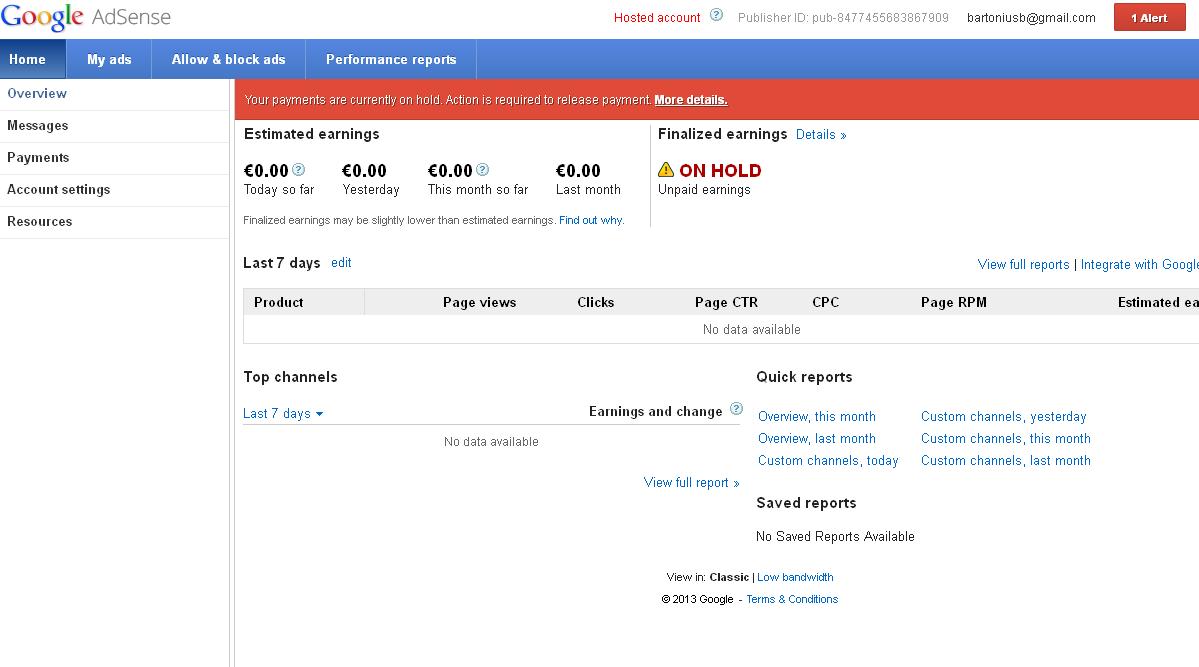Open Allow & block ads tab

tap(228, 59)
